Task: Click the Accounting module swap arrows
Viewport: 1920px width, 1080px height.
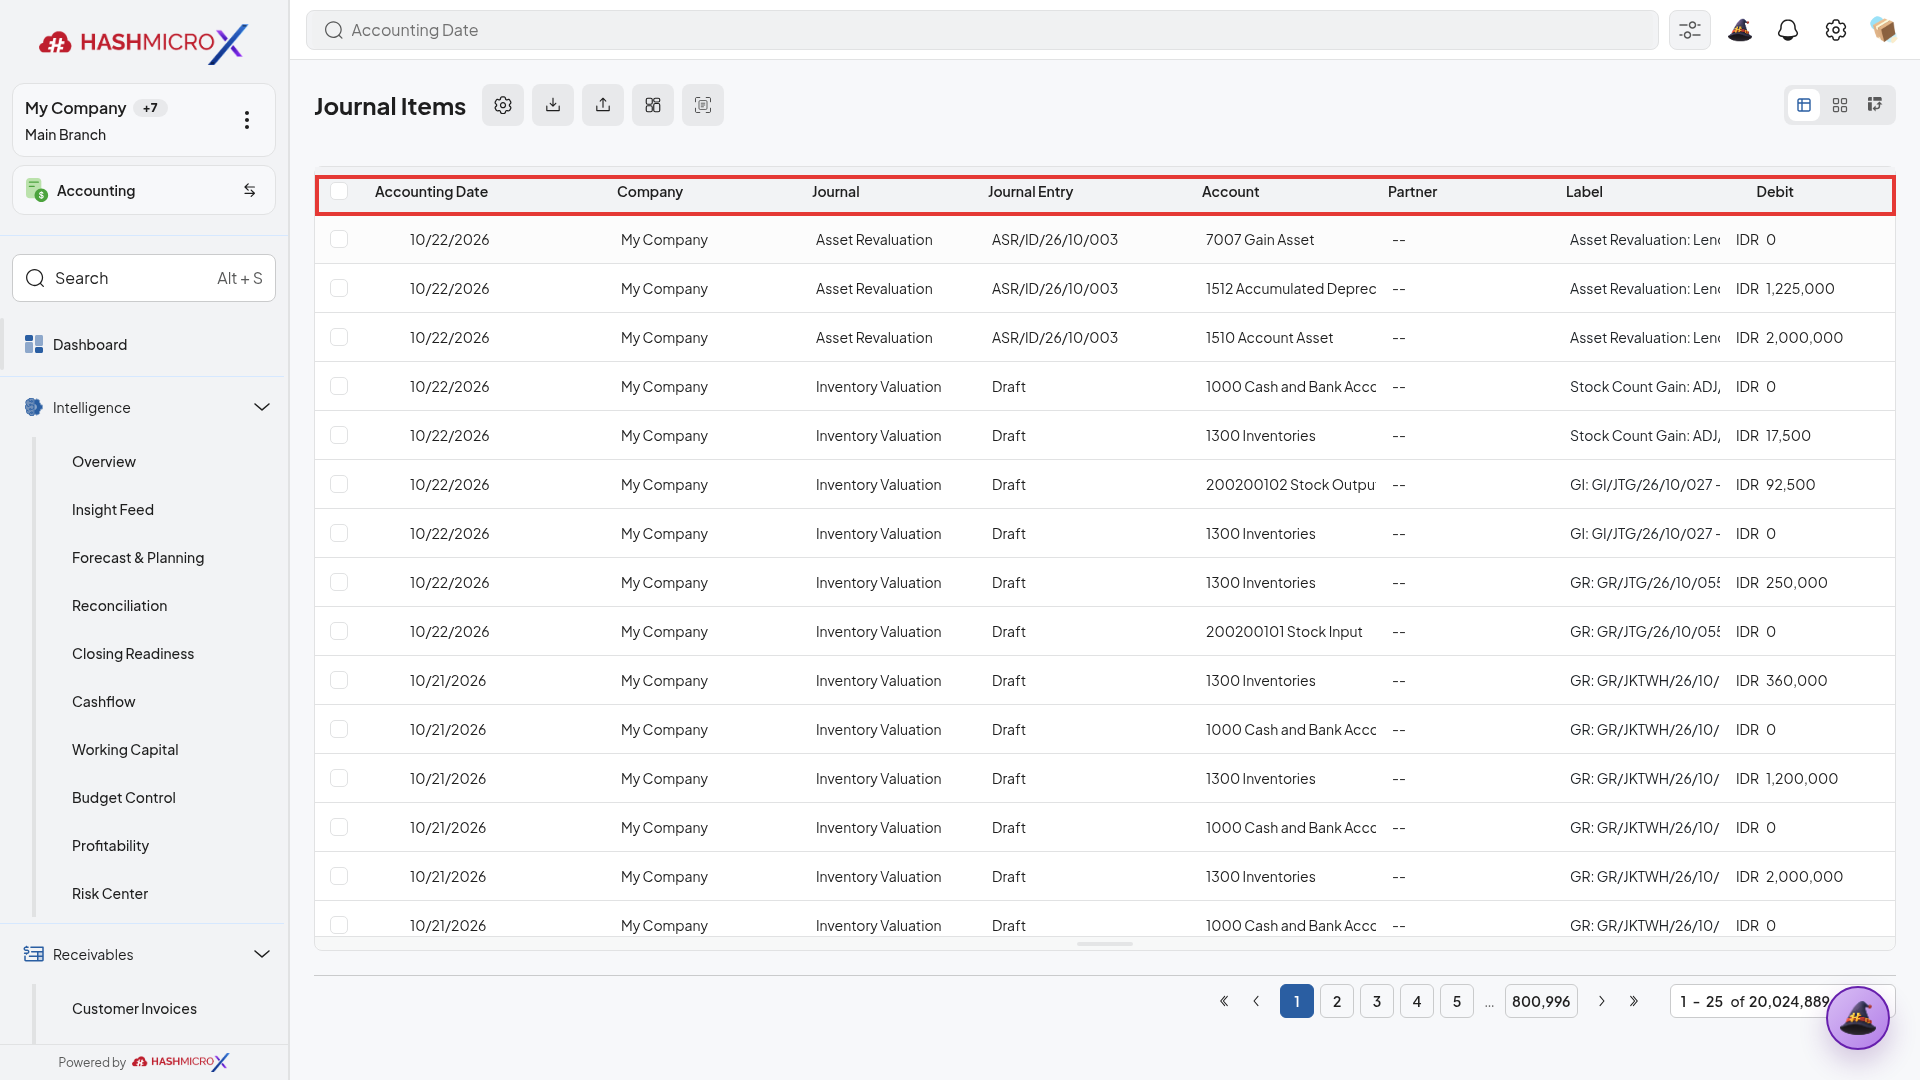Action: [250, 190]
